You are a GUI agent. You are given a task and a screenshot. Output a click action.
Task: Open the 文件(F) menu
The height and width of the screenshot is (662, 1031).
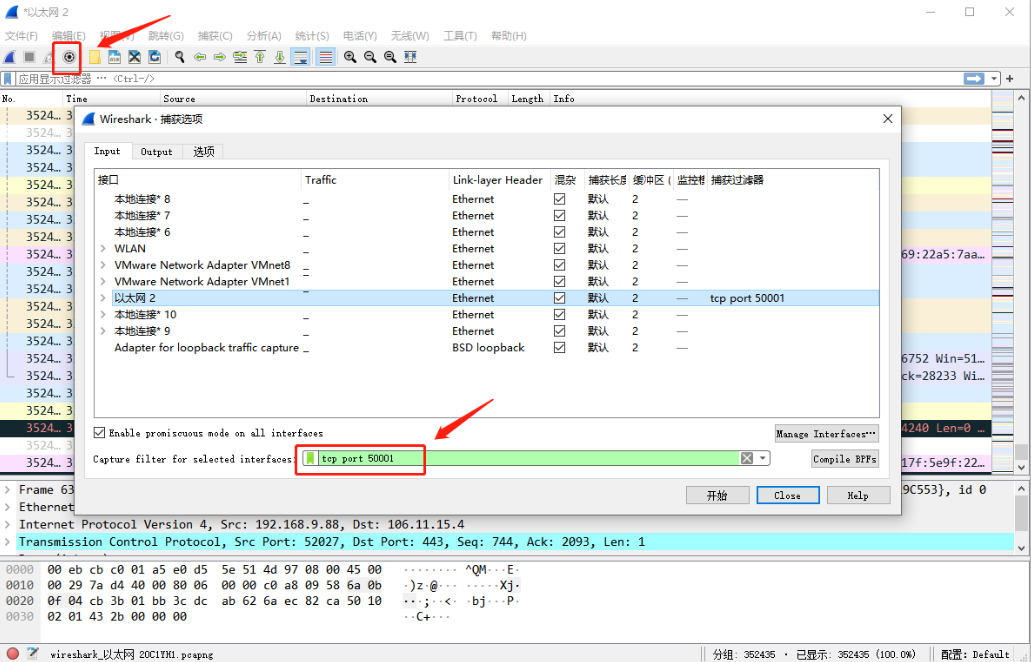pyautogui.click(x=21, y=35)
